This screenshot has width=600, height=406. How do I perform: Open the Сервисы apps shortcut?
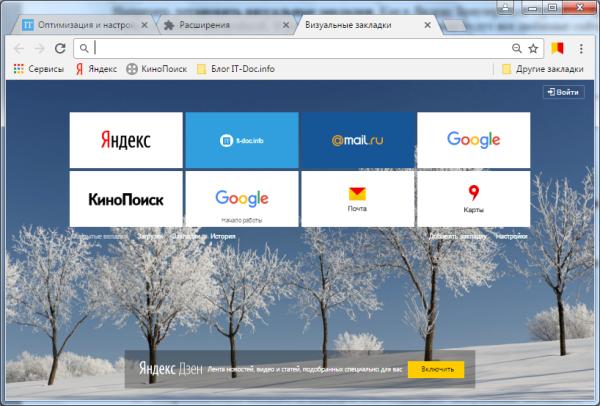pyautogui.click(x=39, y=69)
